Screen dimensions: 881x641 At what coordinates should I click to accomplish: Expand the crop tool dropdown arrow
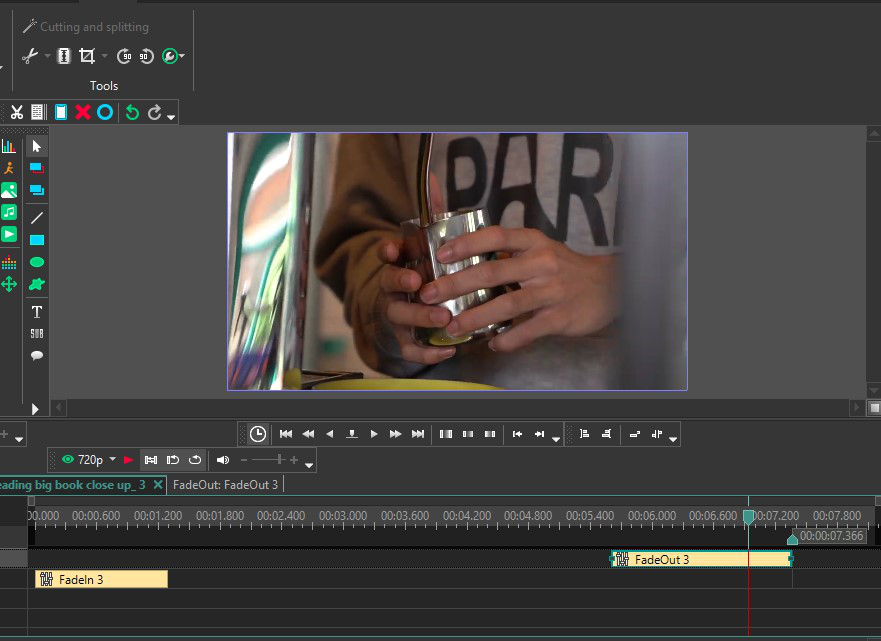click(x=105, y=56)
